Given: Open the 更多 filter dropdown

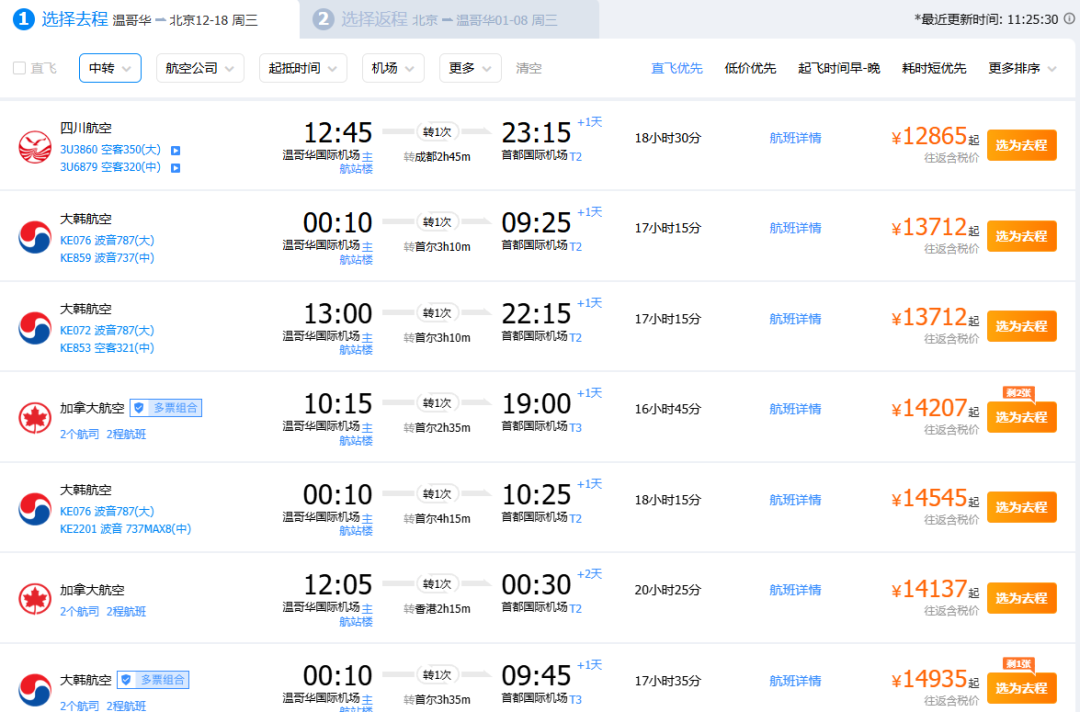Looking at the screenshot, I should [x=470, y=68].
